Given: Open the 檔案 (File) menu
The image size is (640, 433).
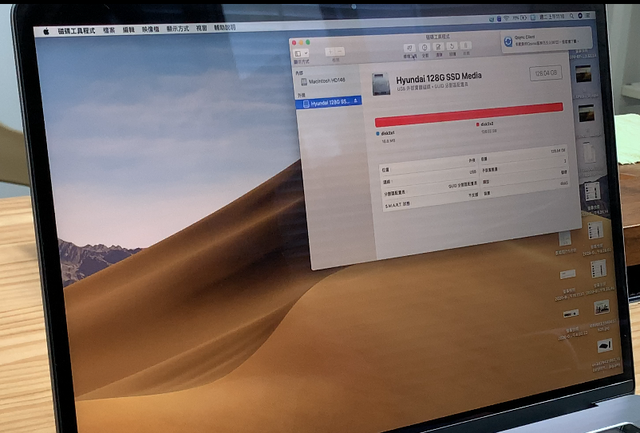Looking at the screenshot, I should pos(109,30).
